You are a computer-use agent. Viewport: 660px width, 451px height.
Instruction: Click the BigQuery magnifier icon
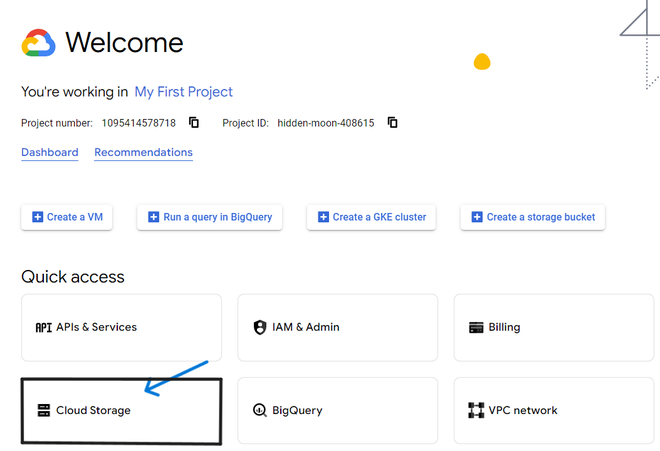pyautogui.click(x=260, y=410)
